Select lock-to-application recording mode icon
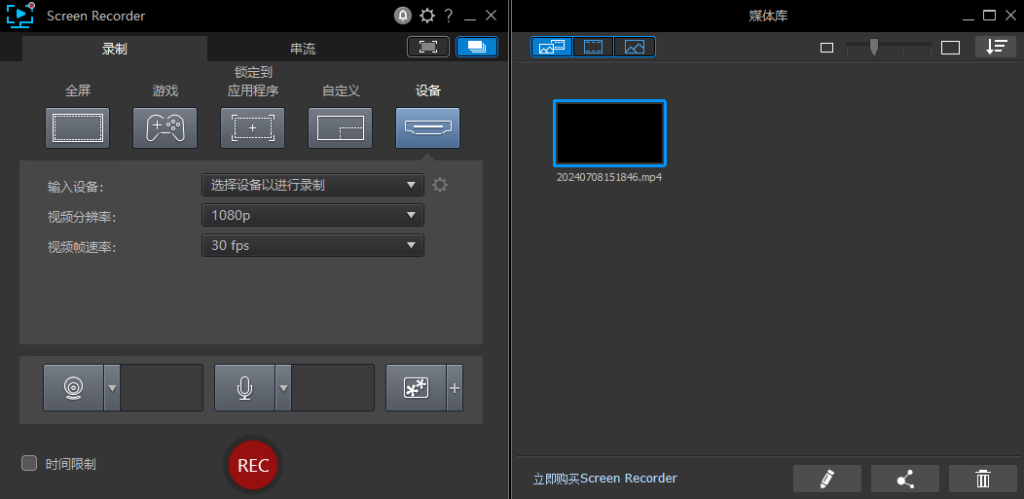This screenshot has width=1024, height=499. click(253, 127)
